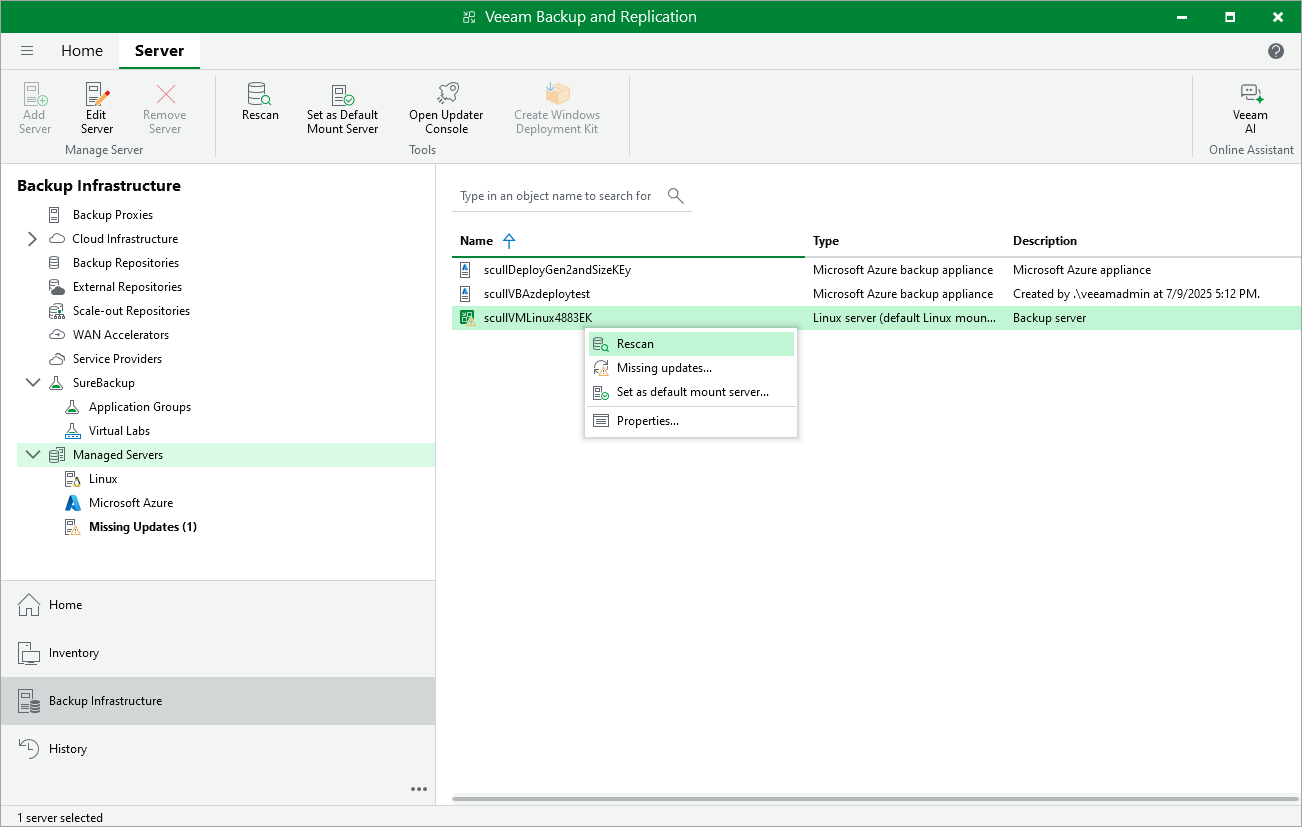Collapse the Managed Servers tree node
1302x827 pixels.
32,455
